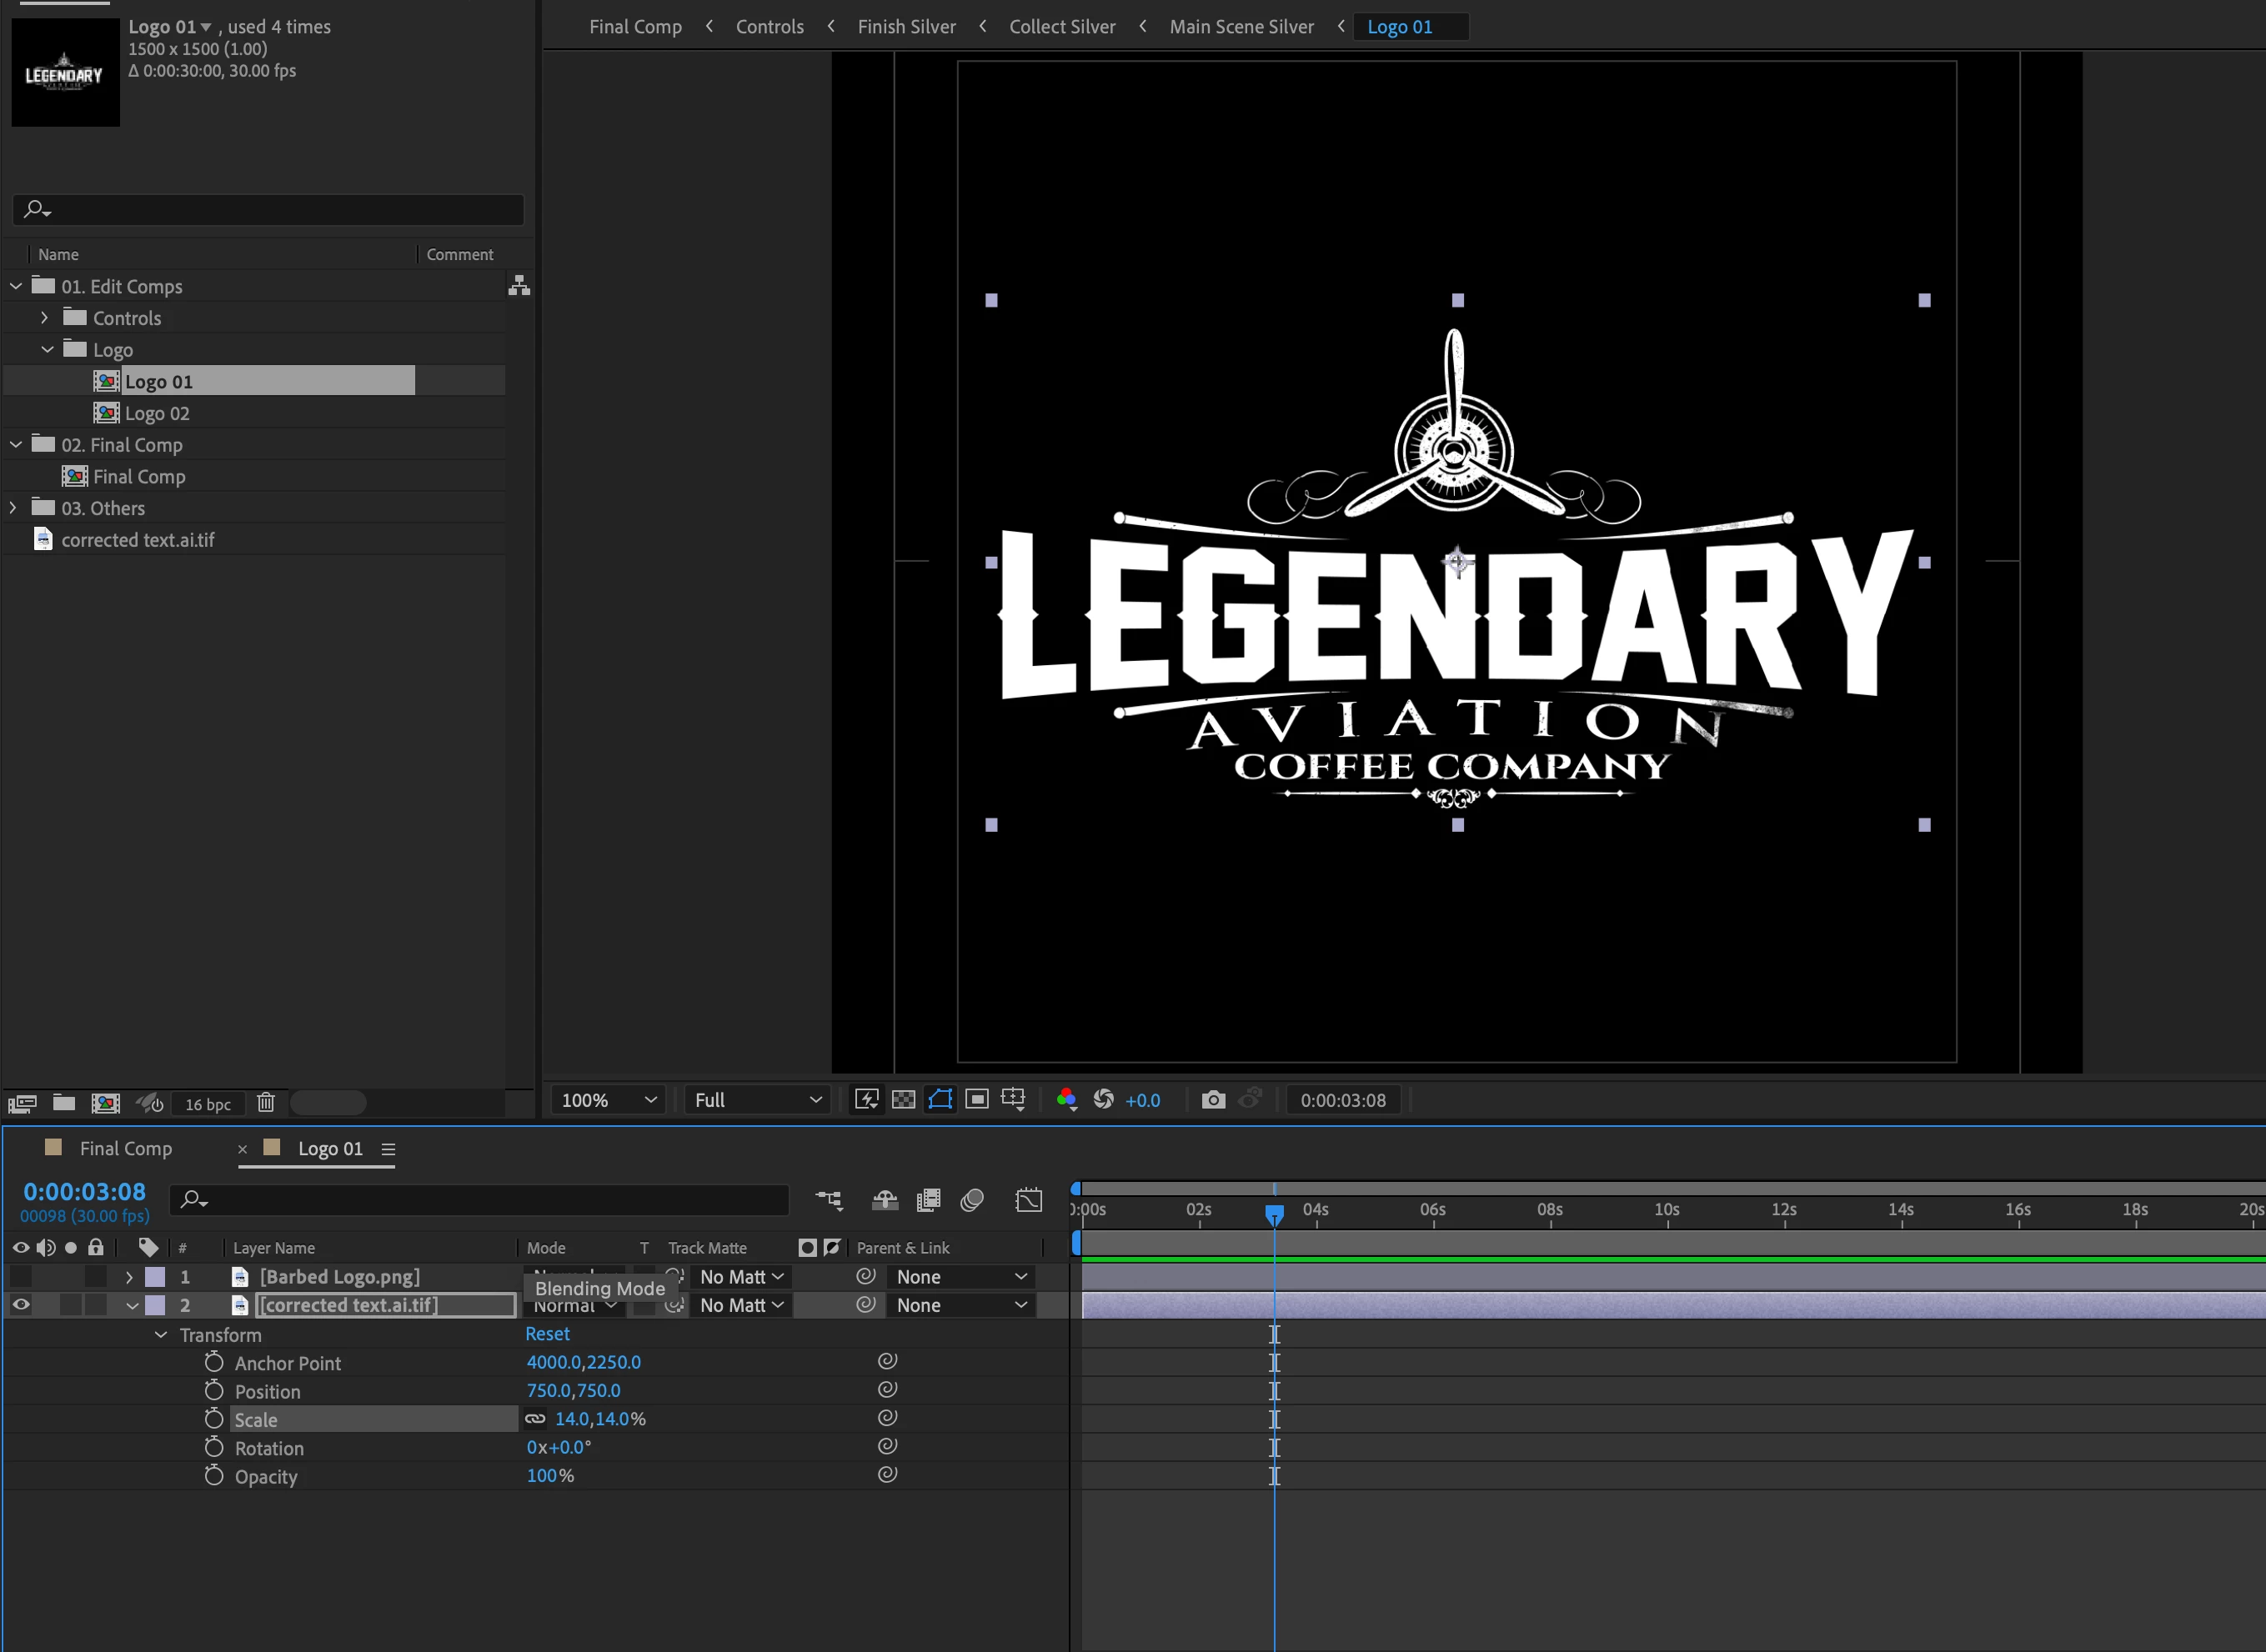2266x1652 pixels.
Task: Toggle the transparency grid icon
Action: coord(903,1100)
